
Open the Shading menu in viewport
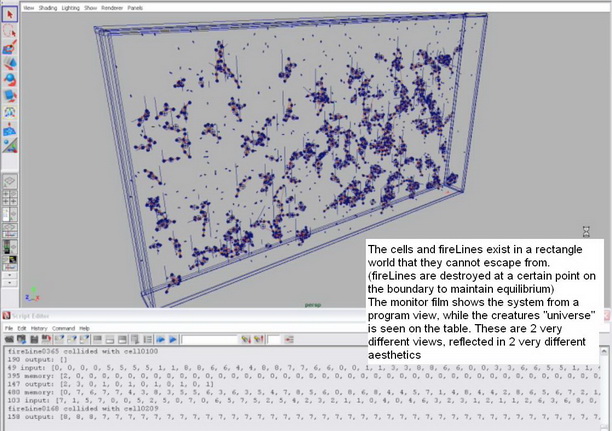(x=48, y=6)
